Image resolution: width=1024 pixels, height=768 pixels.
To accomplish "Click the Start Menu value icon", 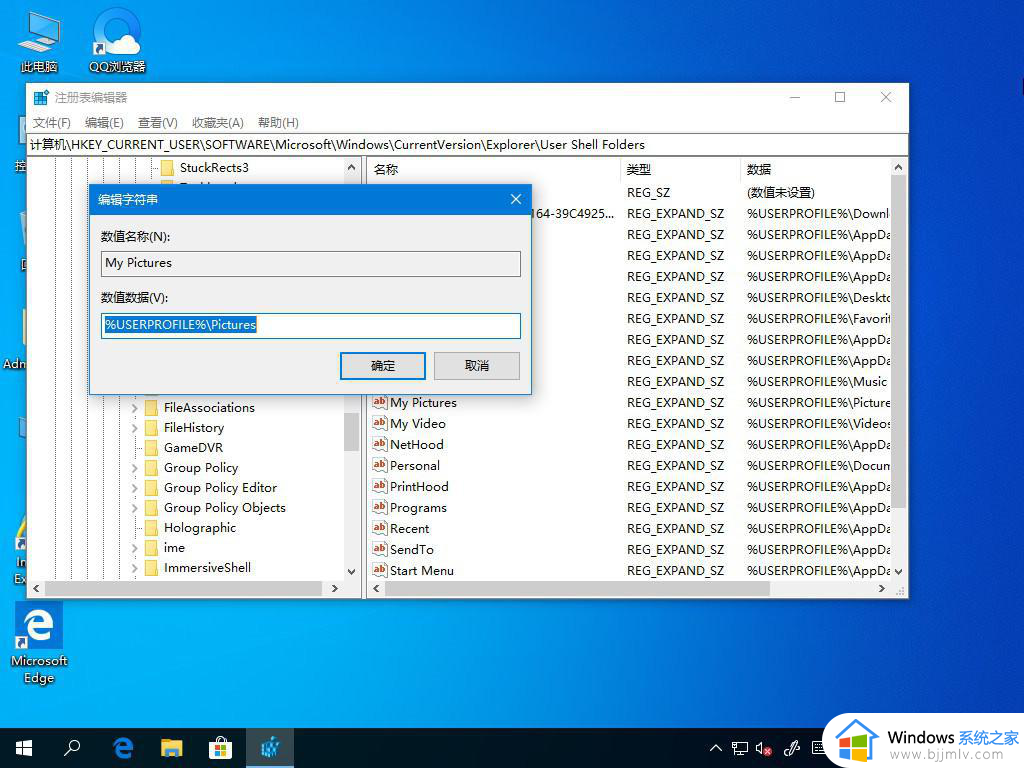I will point(379,569).
